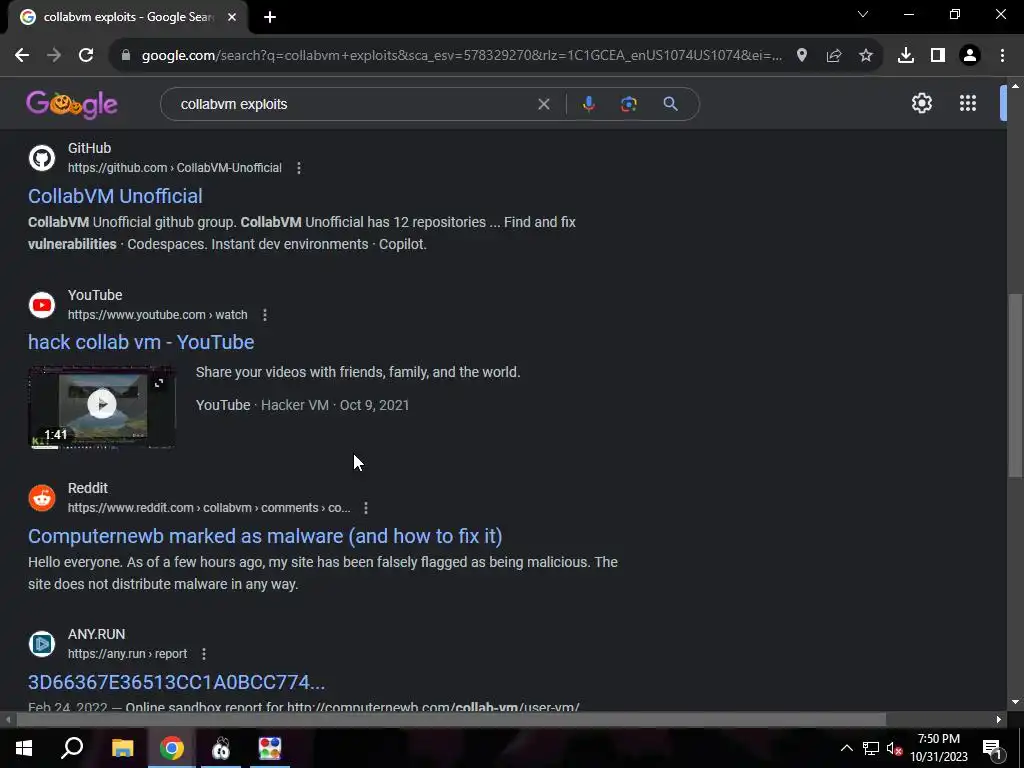Show hidden system tray icons
Screen dimensions: 1024x768
point(846,748)
